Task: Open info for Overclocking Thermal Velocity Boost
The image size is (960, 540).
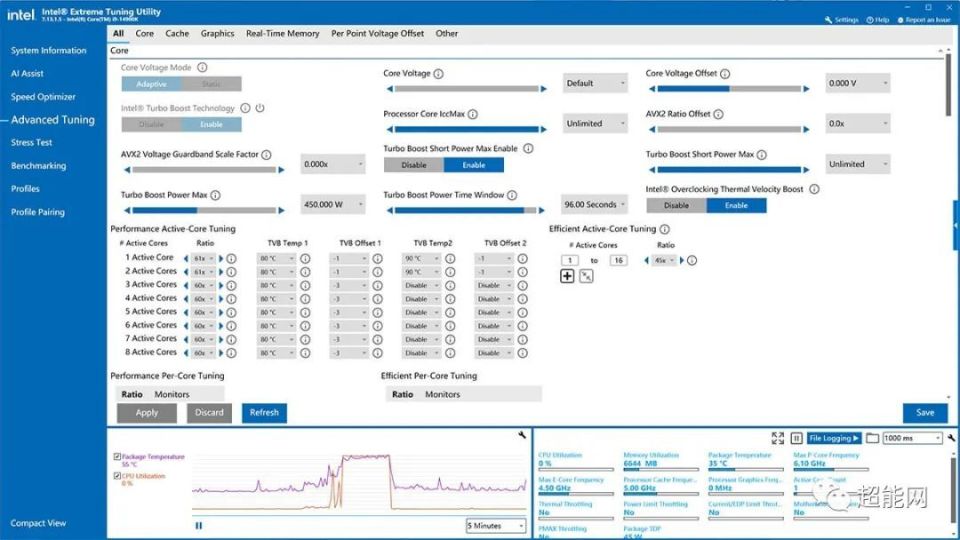Action: (814, 189)
